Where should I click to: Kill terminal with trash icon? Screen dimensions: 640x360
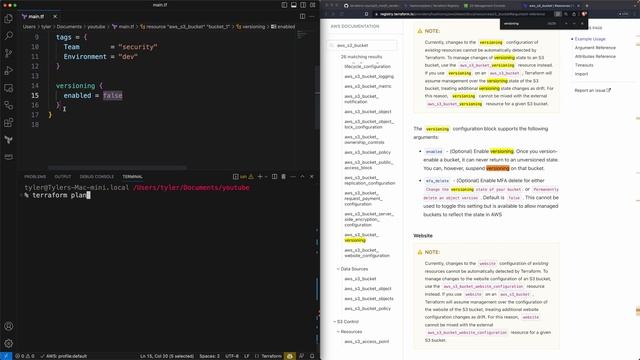[x=284, y=177]
